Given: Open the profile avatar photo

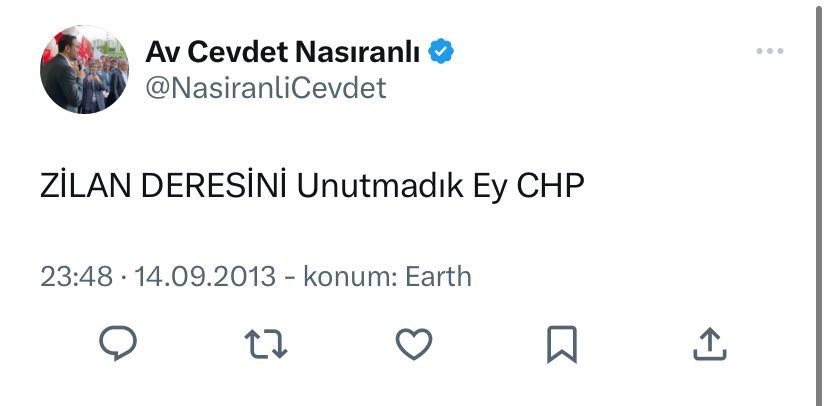Looking at the screenshot, I should click(84, 69).
